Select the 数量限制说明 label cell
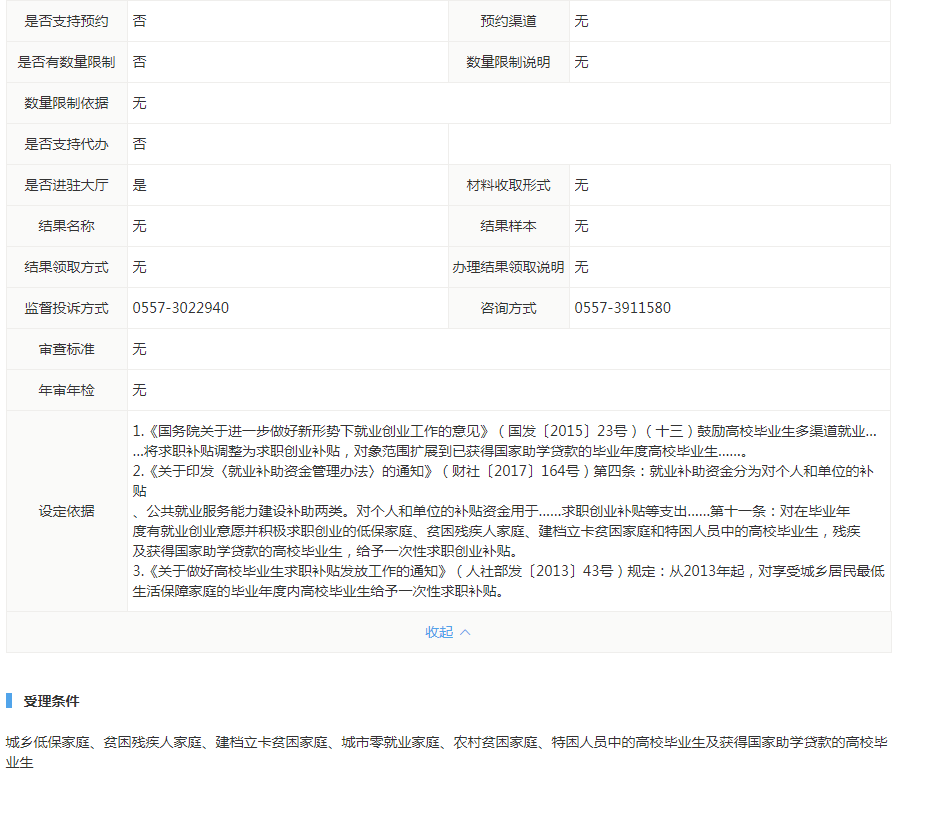 [508, 62]
